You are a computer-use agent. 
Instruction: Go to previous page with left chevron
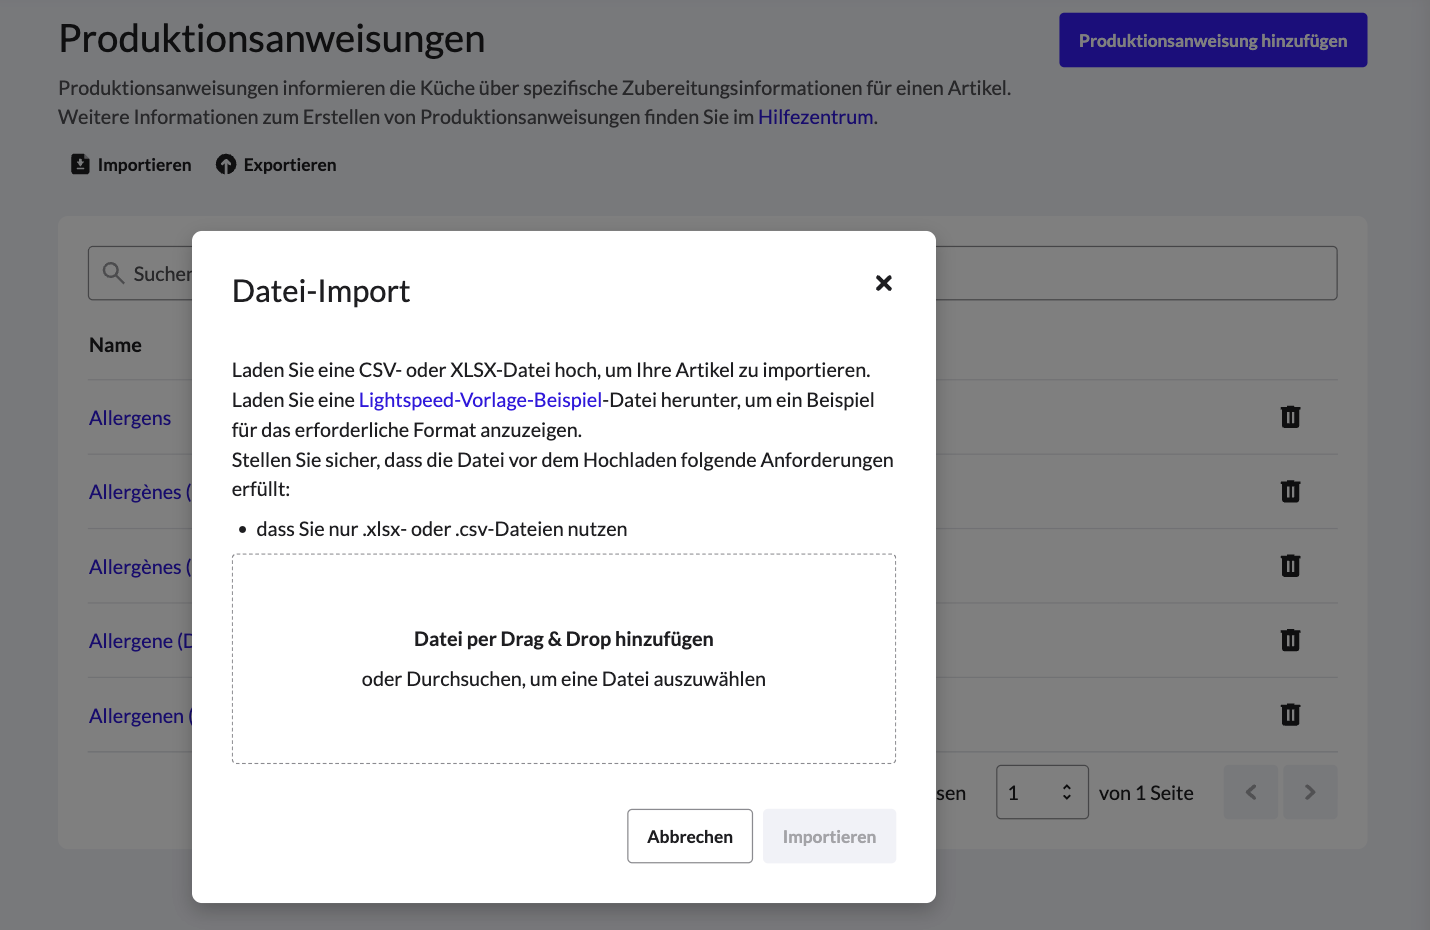click(x=1251, y=792)
